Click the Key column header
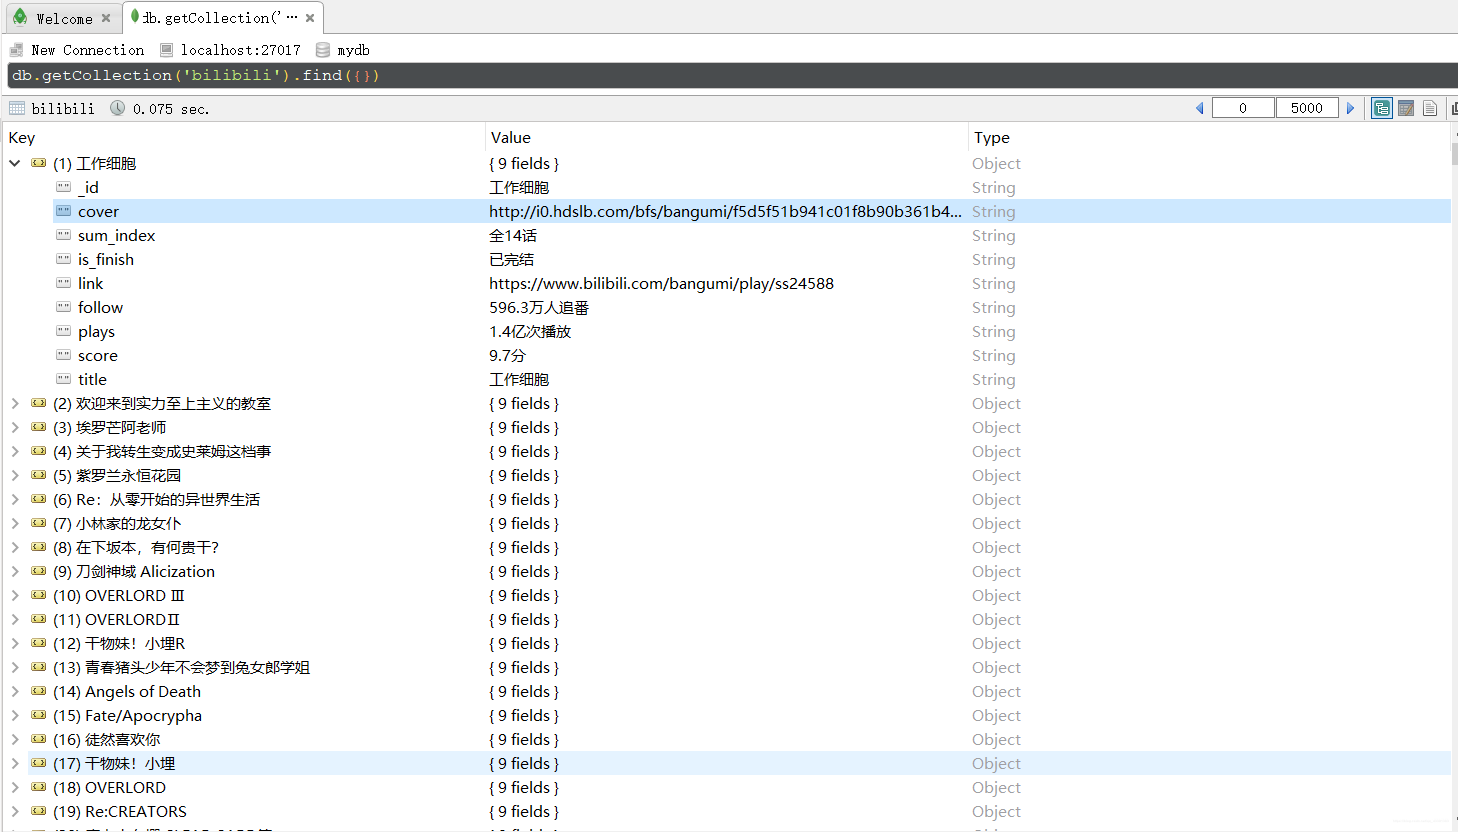This screenshot has width=1458, height=832. click(22, 138)
